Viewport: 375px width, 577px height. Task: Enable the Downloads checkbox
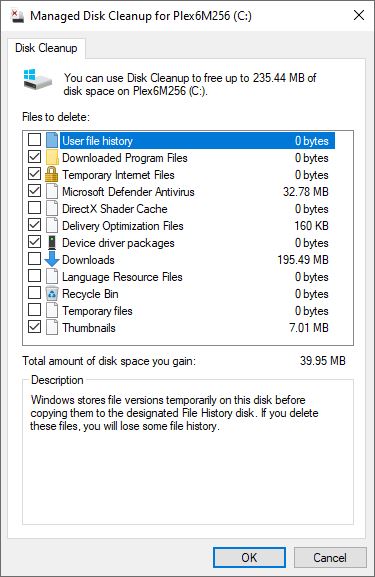[x=35, y=259]
